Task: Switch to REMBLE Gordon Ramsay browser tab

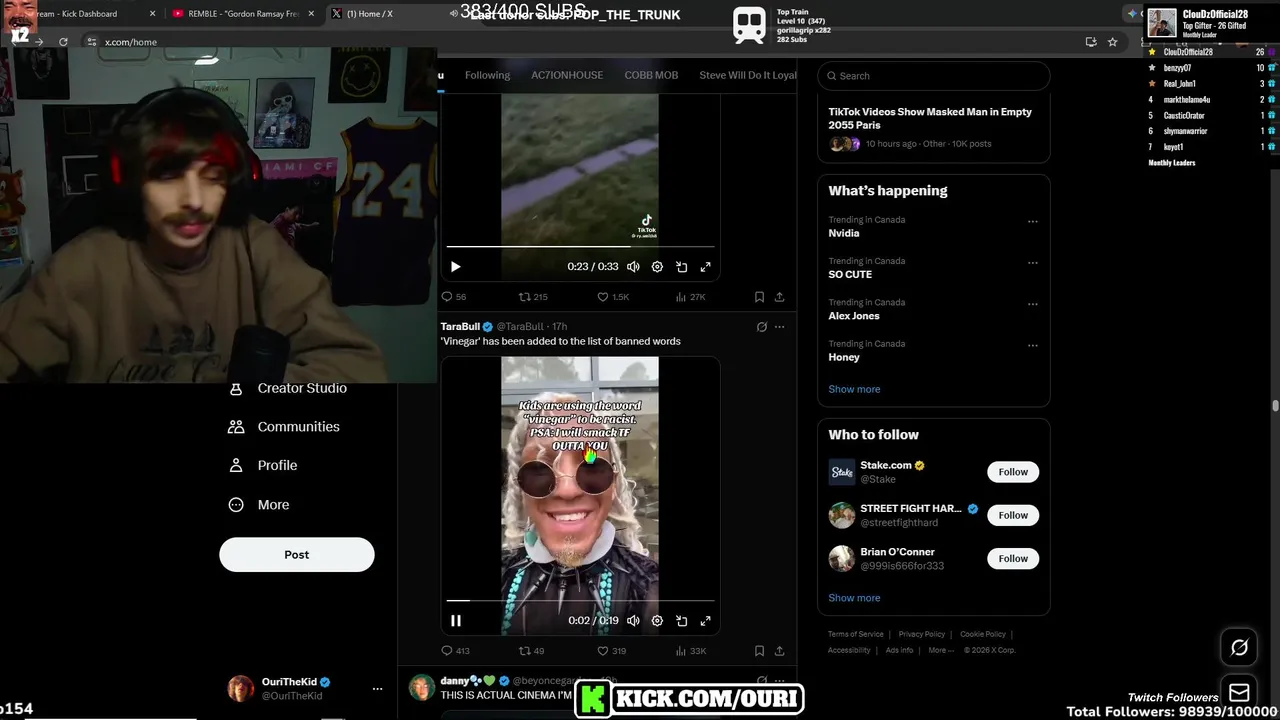Action: pyautogui.click(x=243, y=14)
